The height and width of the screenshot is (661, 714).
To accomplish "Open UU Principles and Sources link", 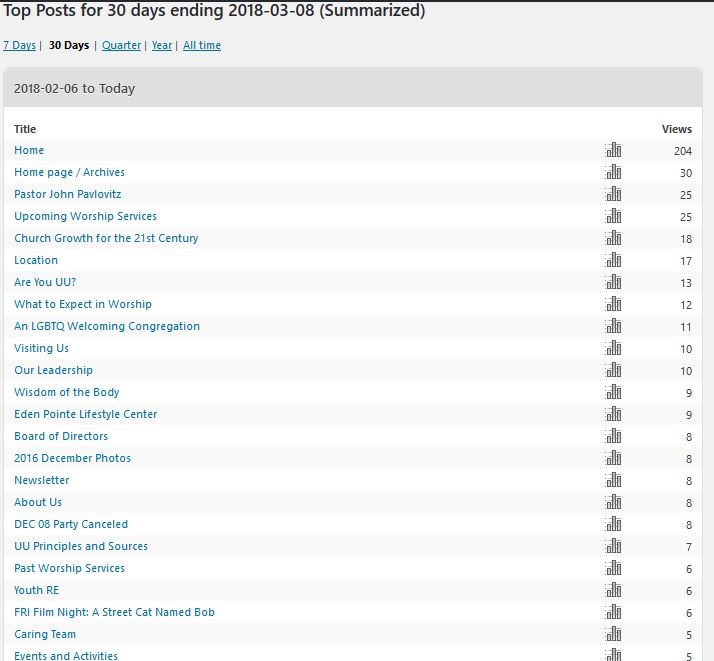I will tap(81, 546).
